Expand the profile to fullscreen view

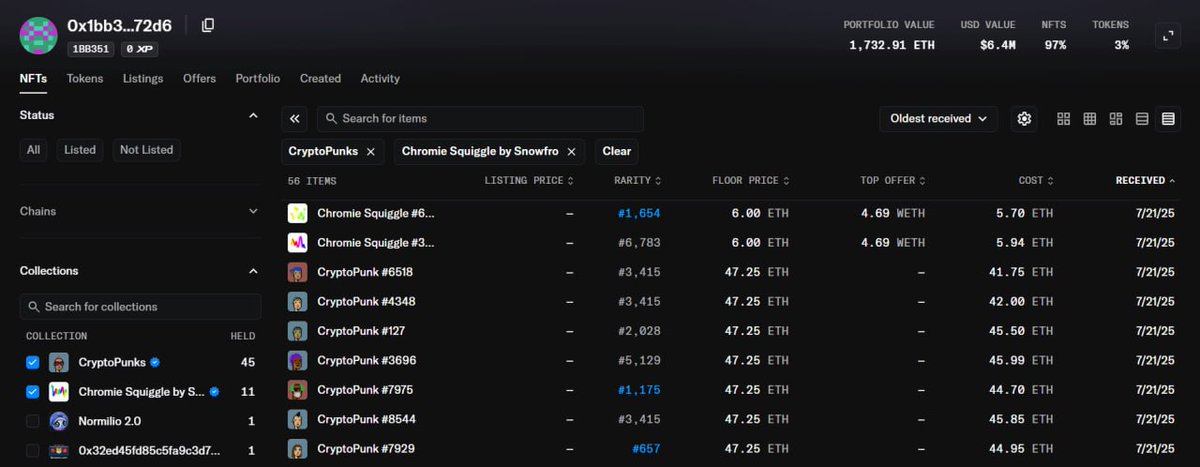click(1167, 35)
